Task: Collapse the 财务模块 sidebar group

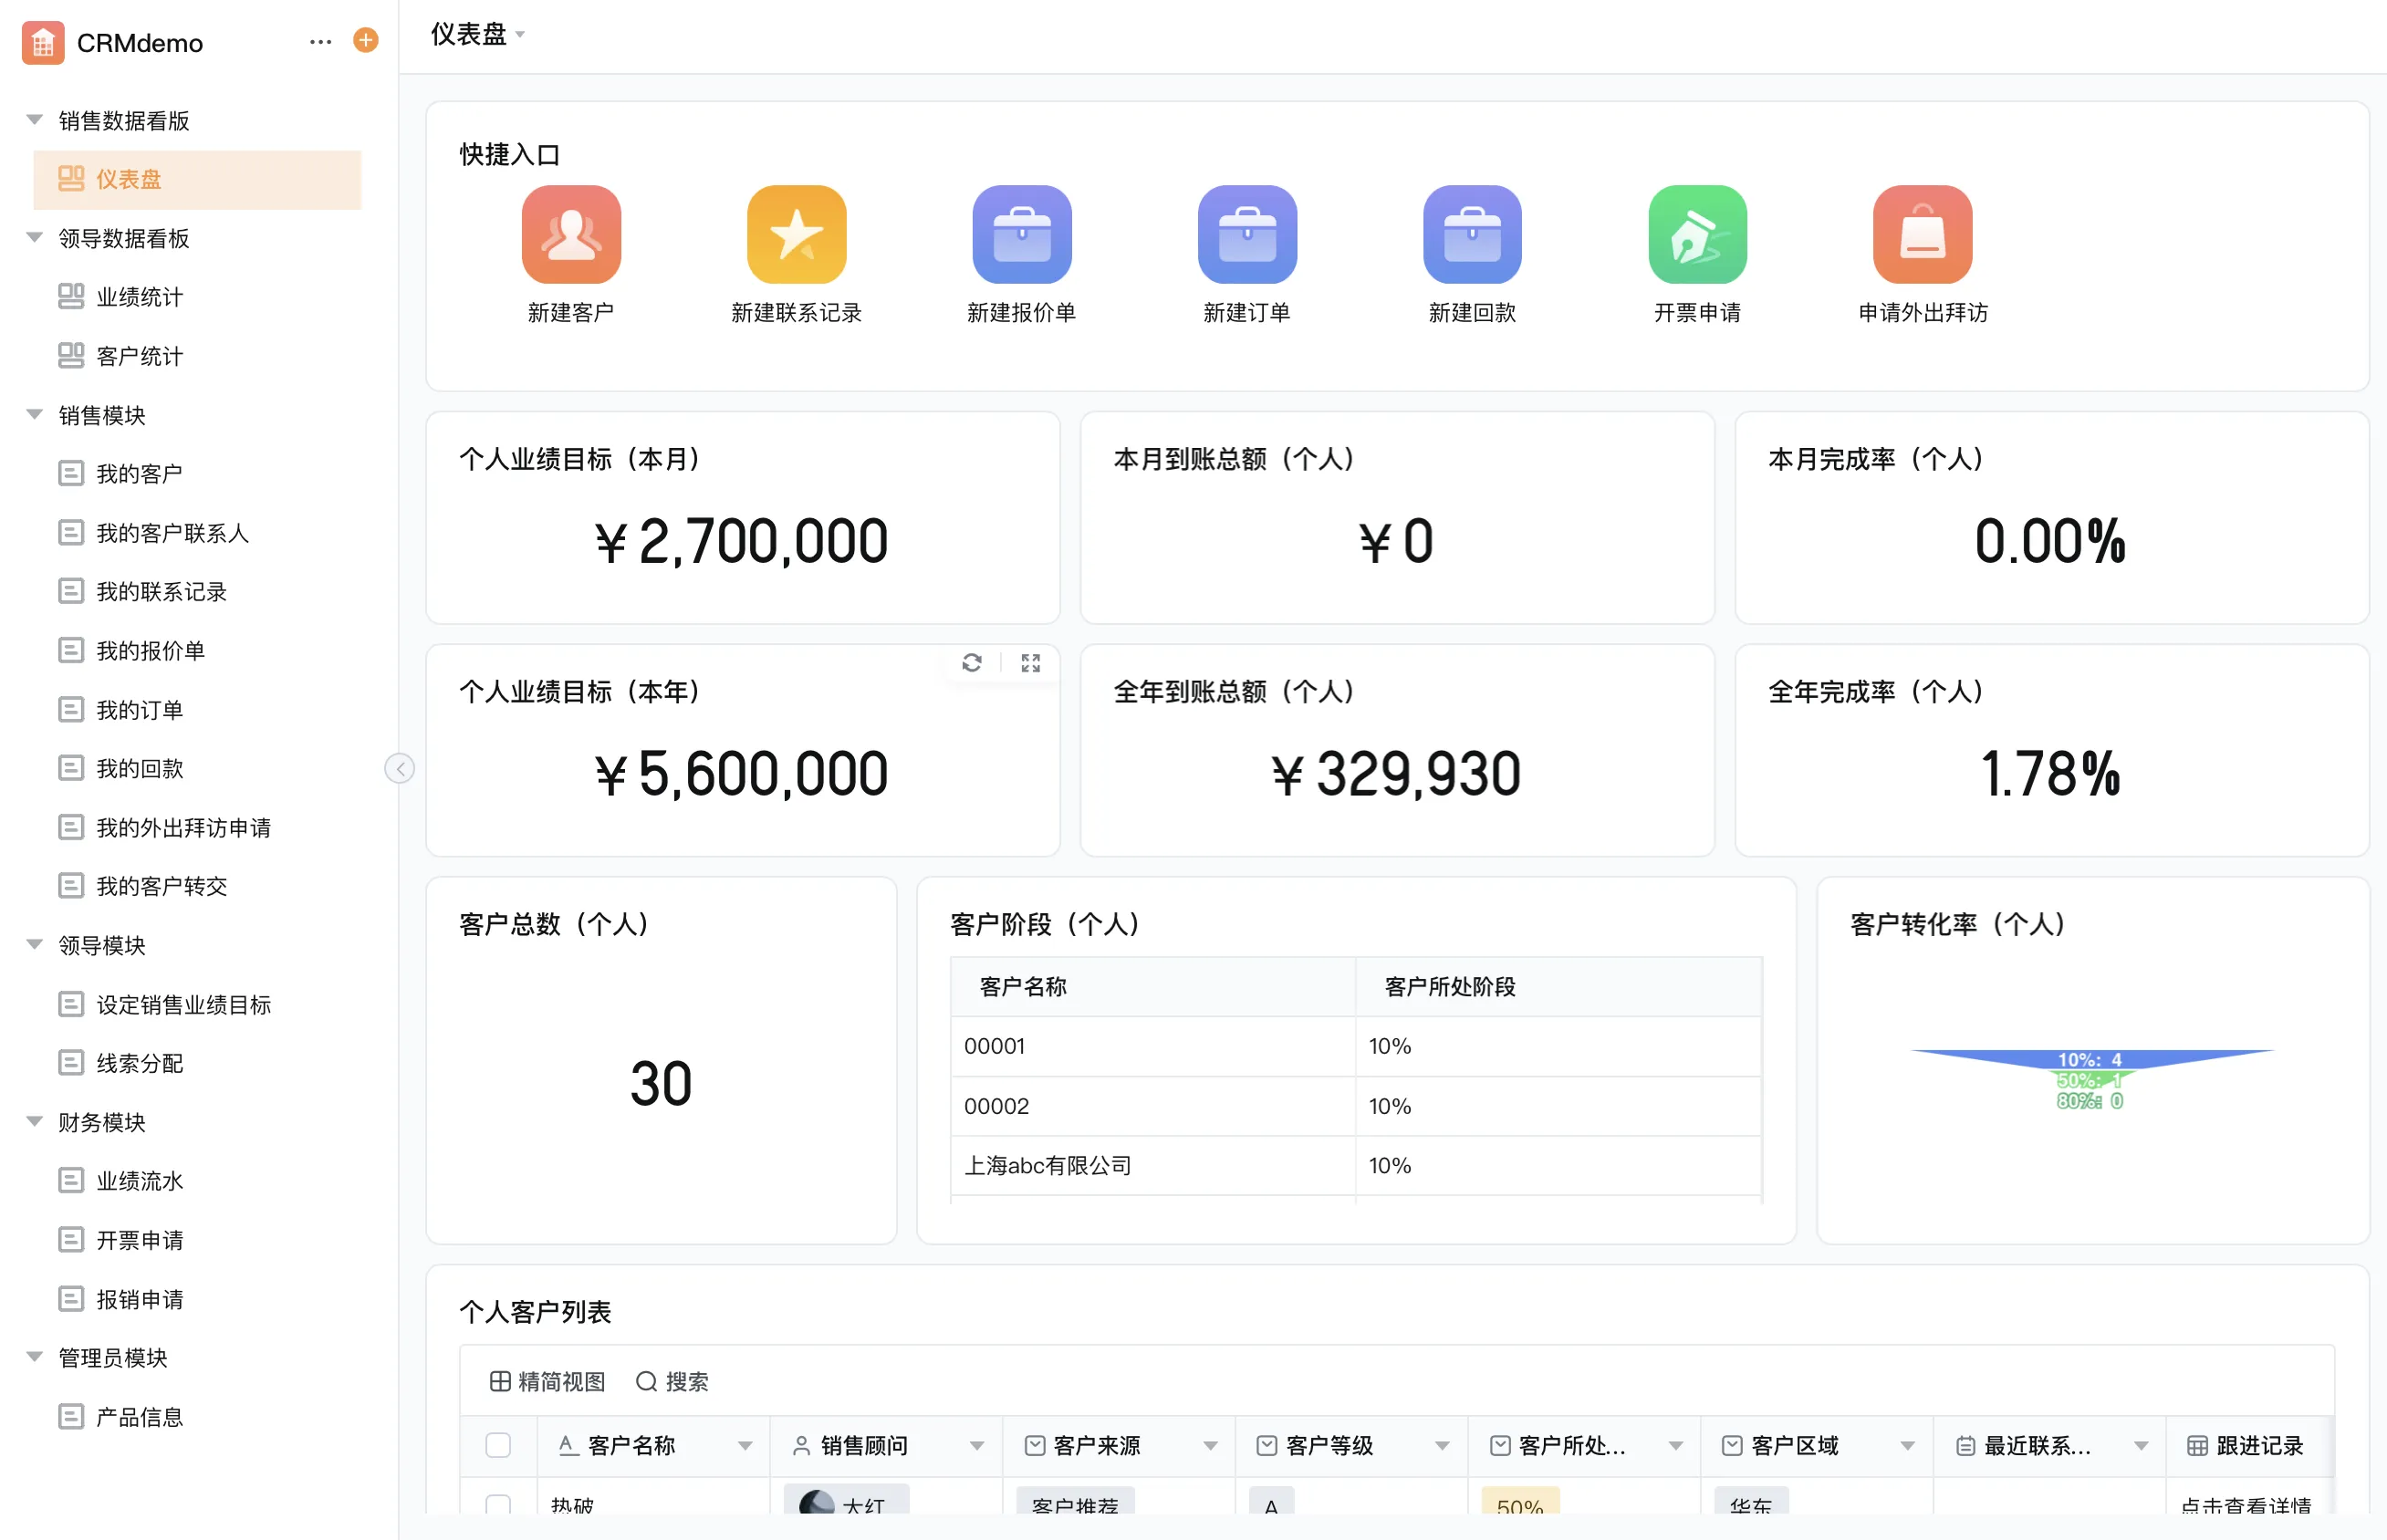Action: (x=35, y=1122)
